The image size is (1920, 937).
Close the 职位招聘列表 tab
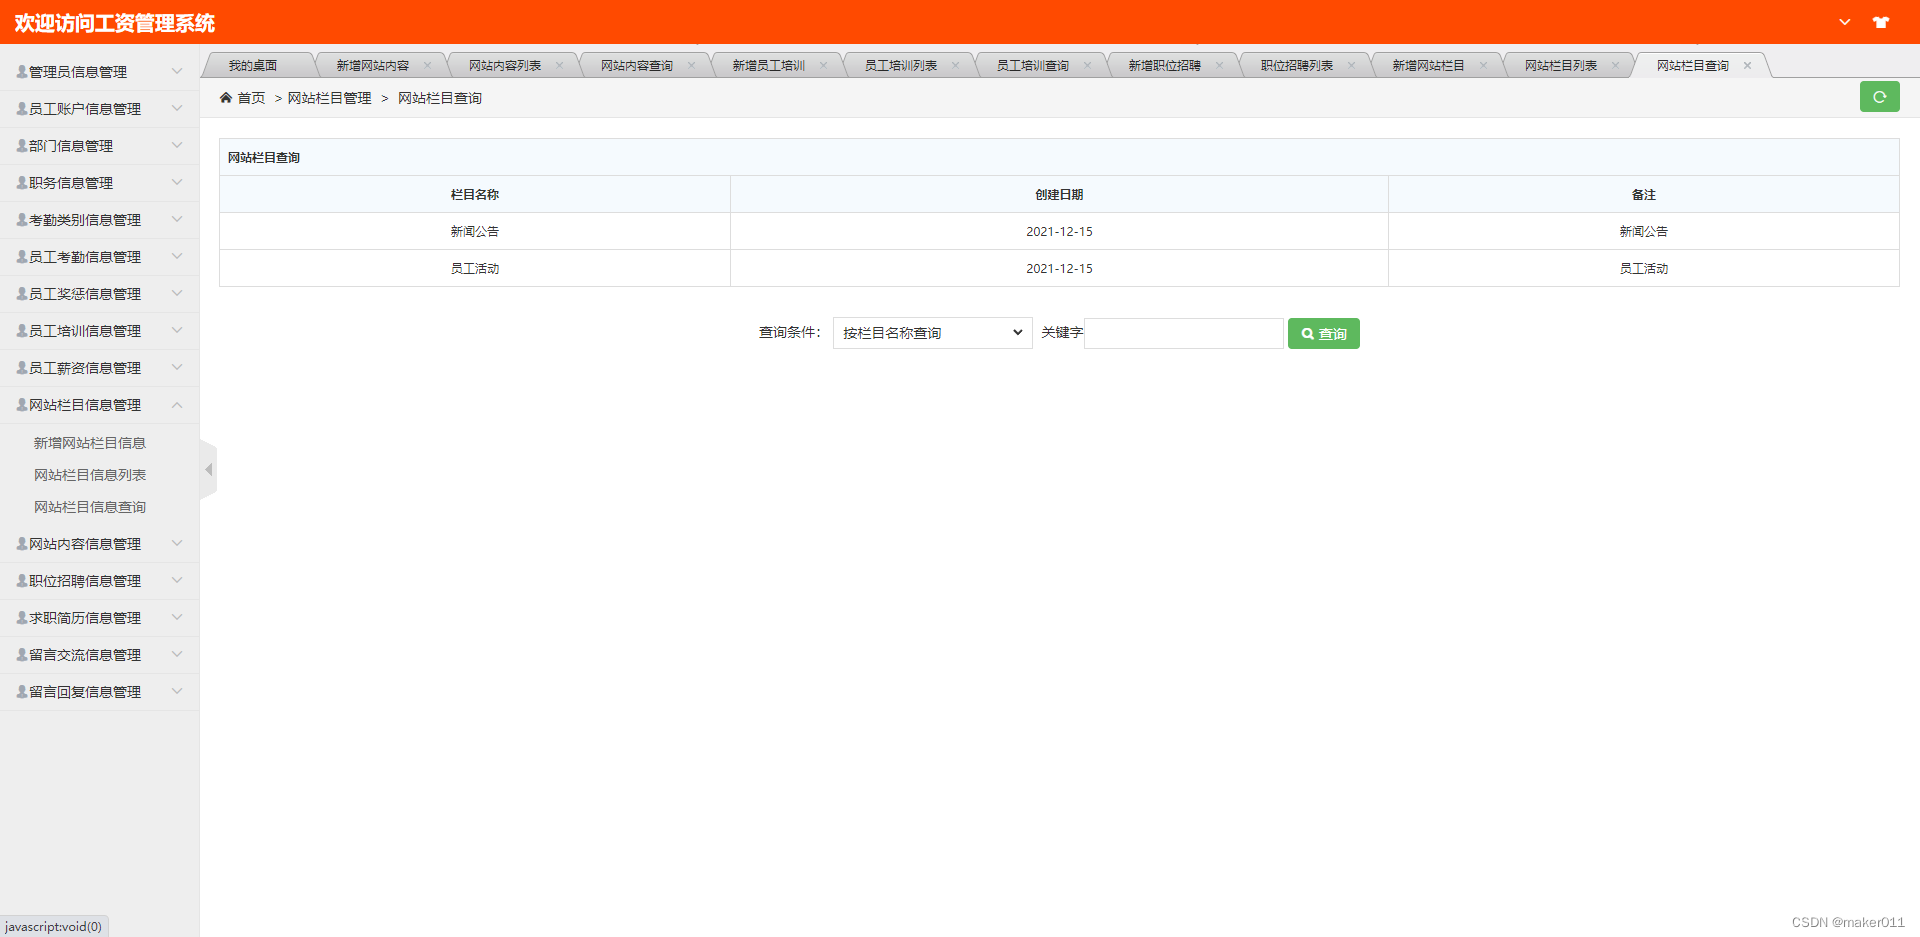1351,66
